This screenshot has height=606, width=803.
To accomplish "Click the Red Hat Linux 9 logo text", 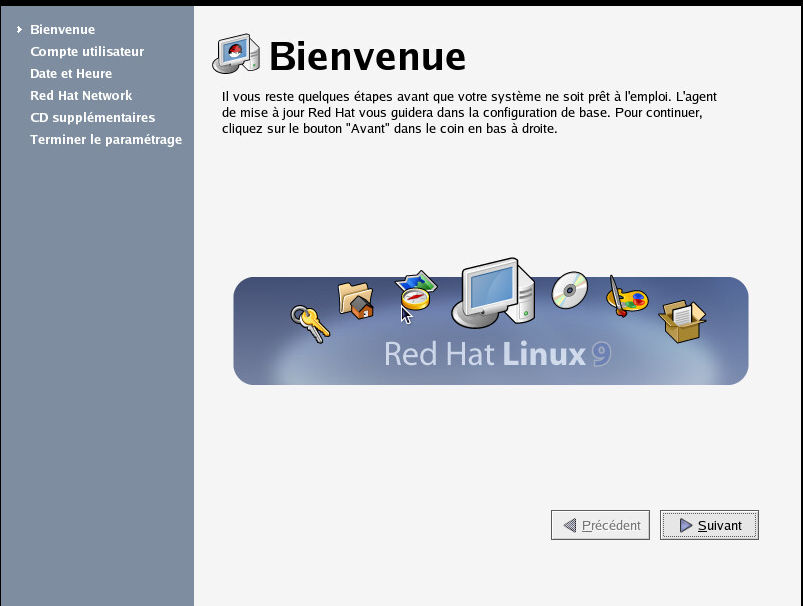I will [497, 354].
